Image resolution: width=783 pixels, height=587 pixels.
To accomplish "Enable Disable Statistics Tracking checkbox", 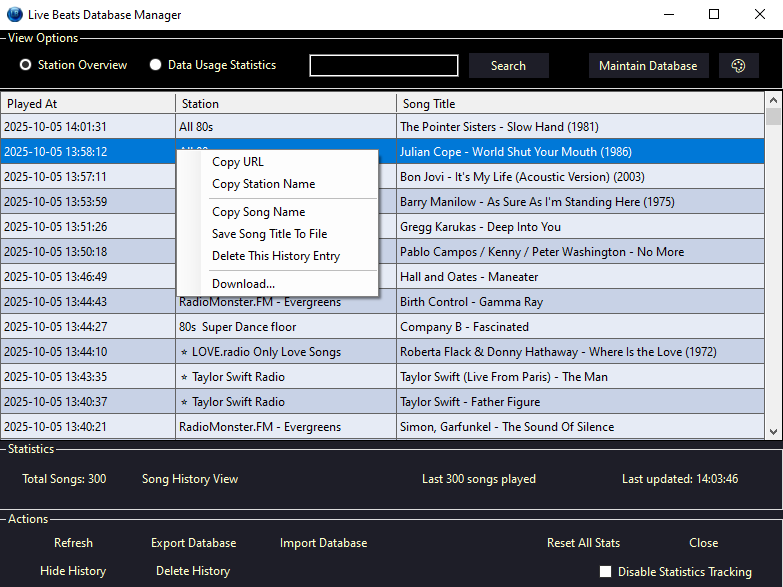I will [x=605, y=572].
